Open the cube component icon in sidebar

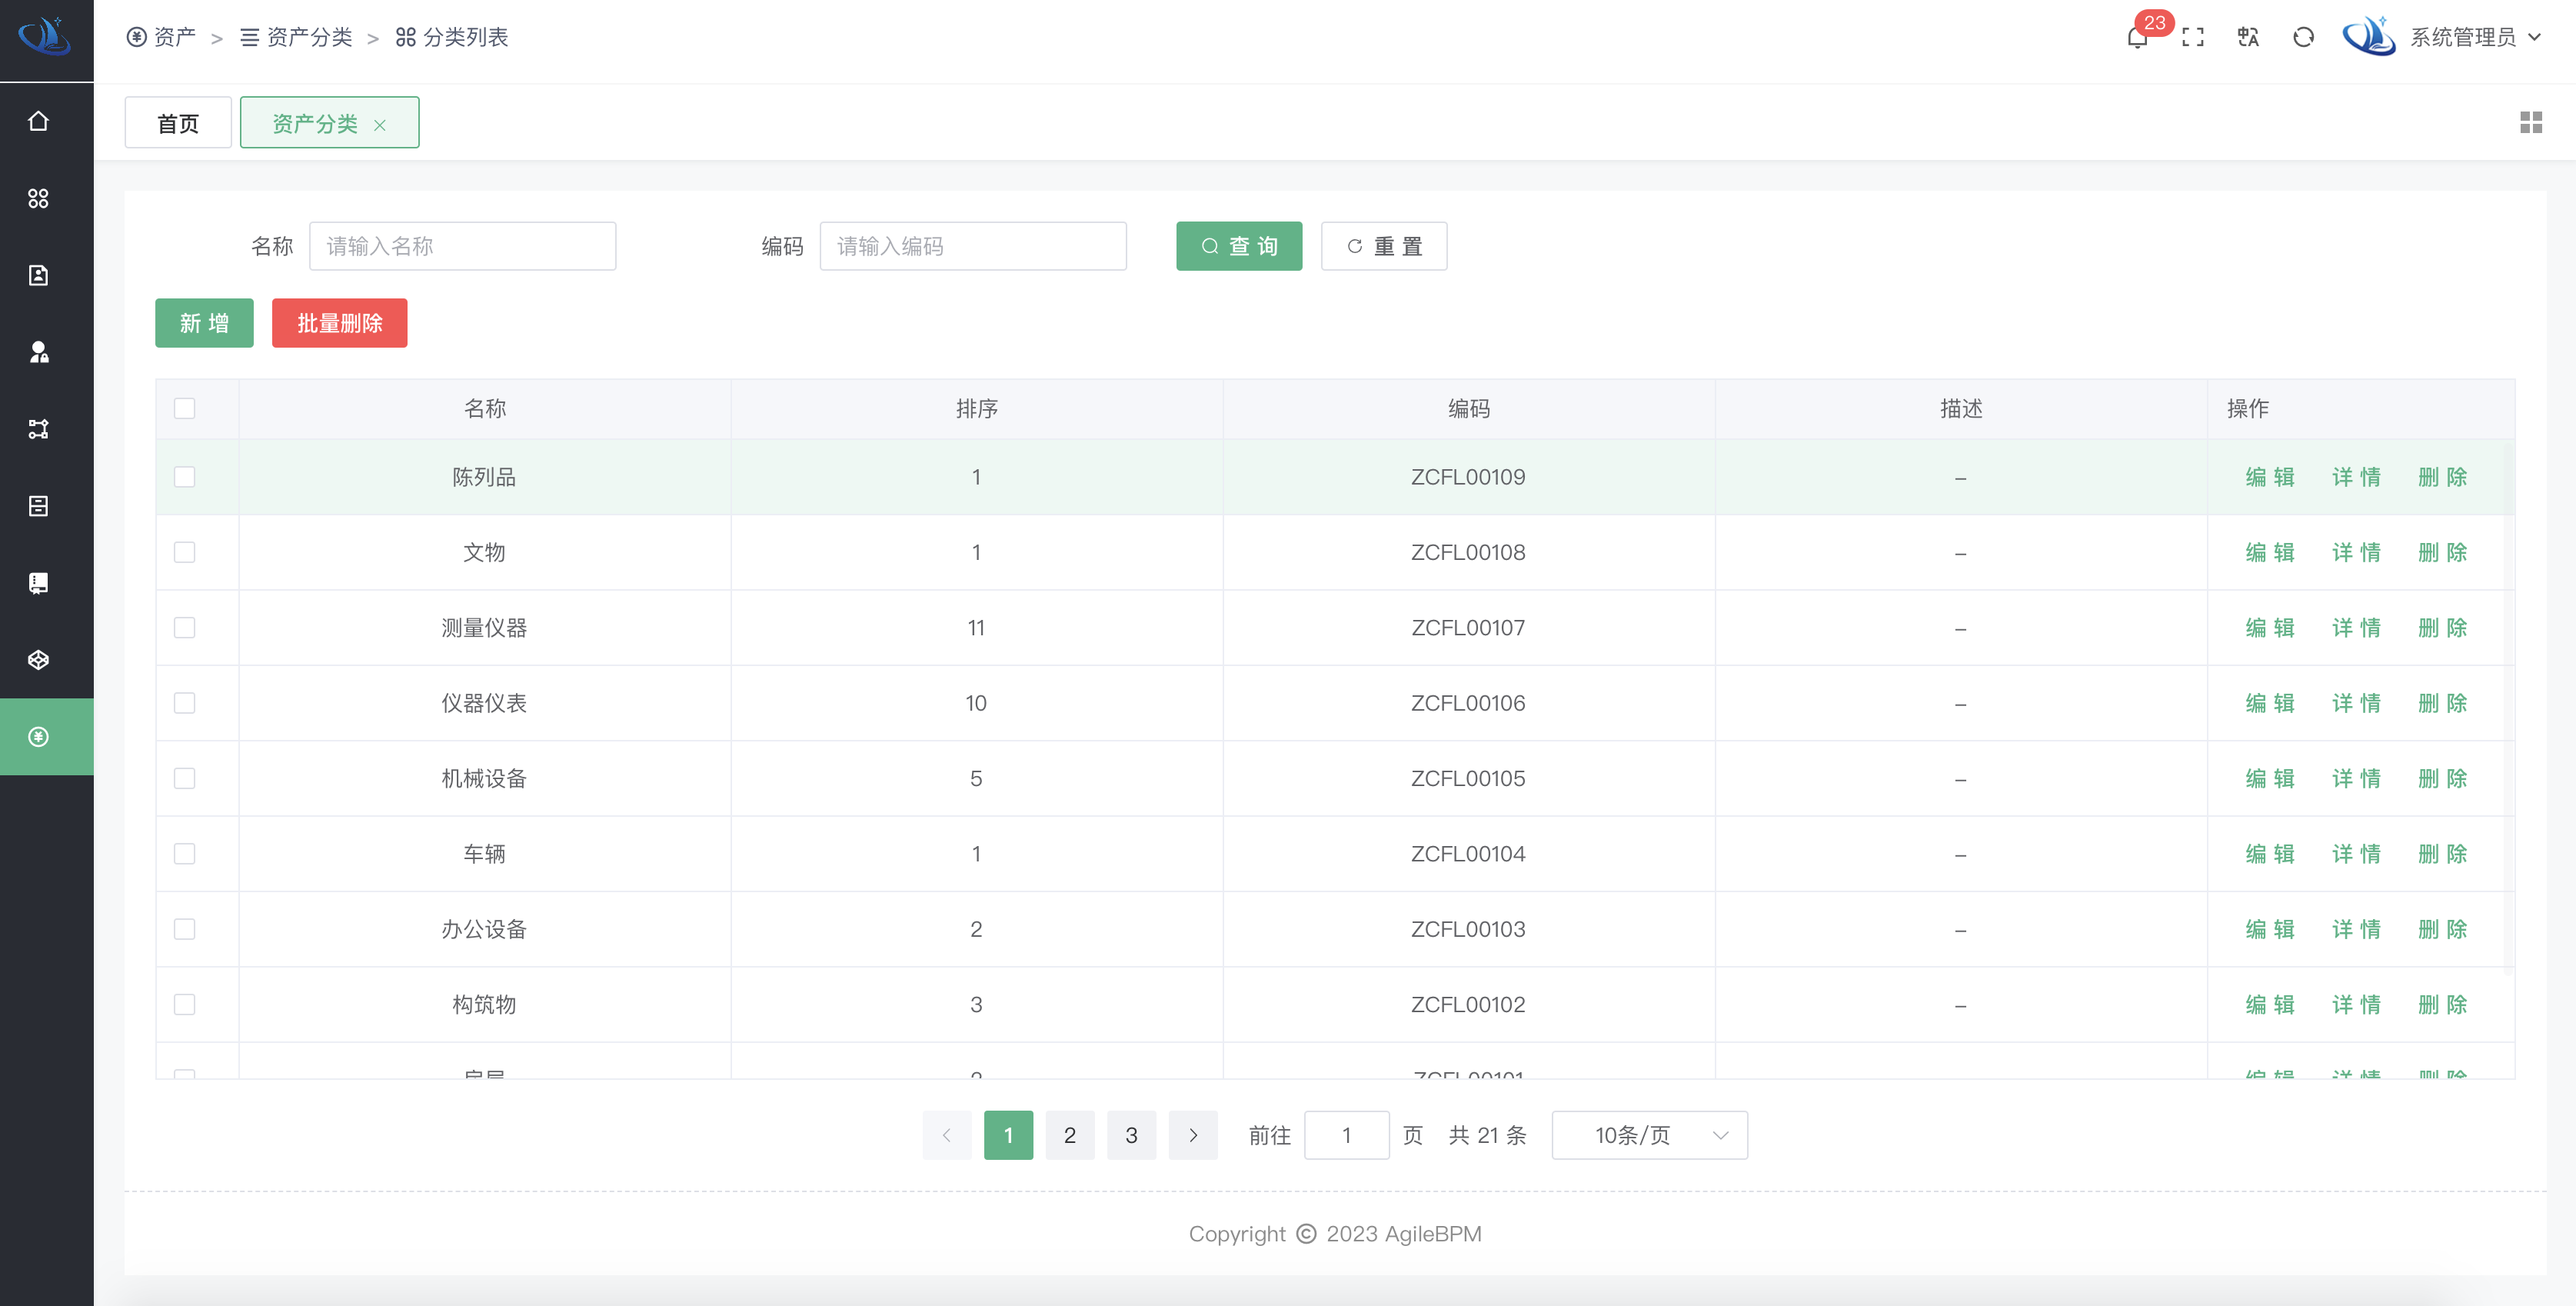[38, 660]
